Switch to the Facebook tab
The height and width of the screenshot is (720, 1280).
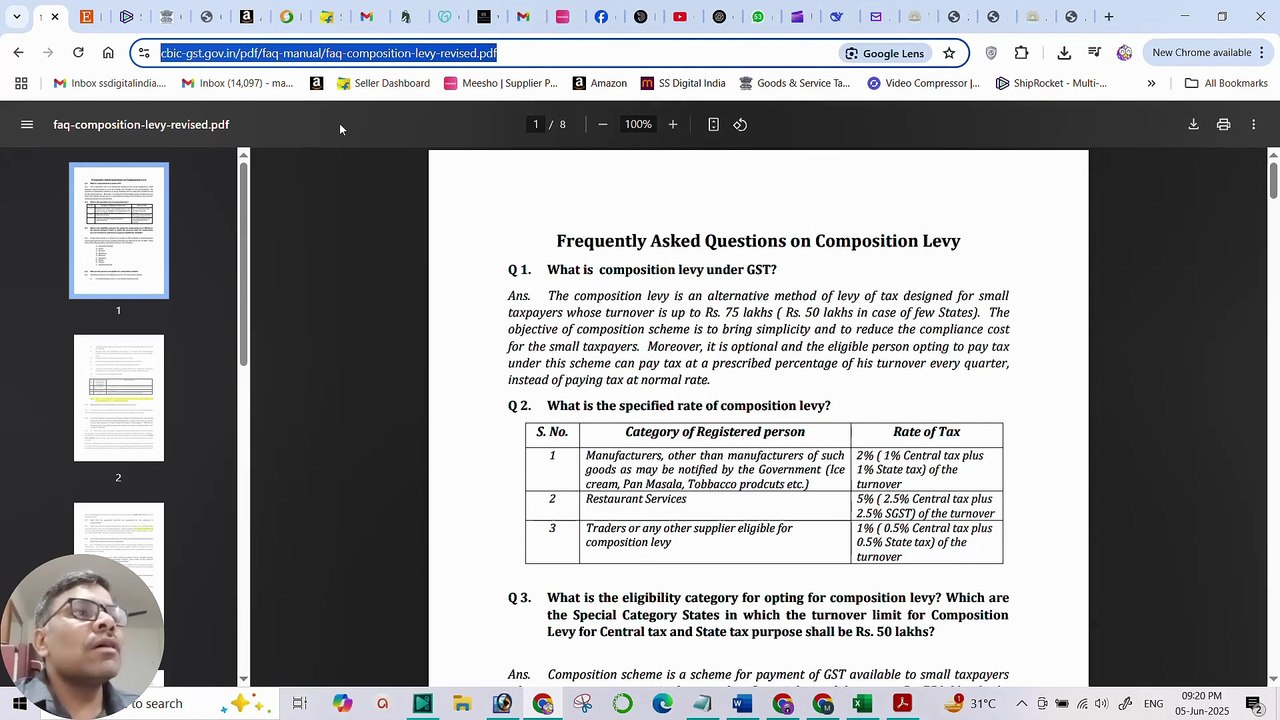tap(601, 16)
